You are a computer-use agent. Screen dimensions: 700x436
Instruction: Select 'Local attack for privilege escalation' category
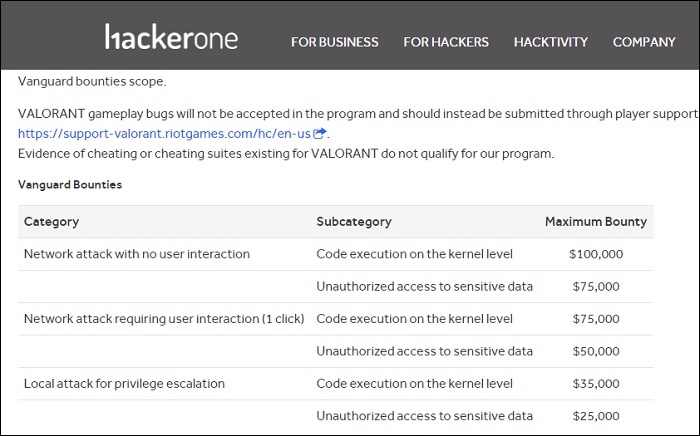[x=124, y=383]
